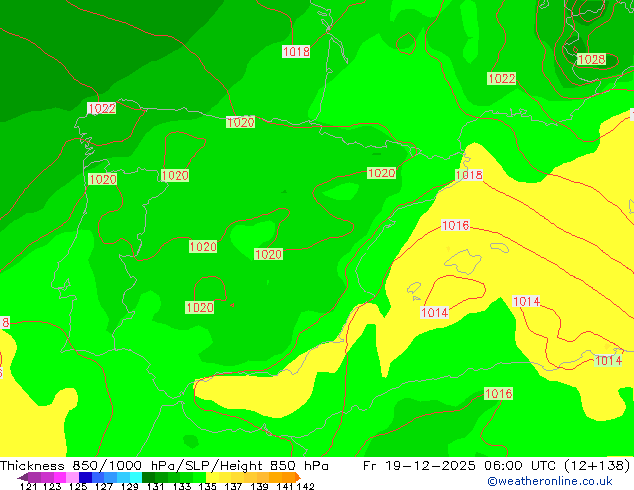Click the map title 'Thickness 850/1000 hPa/SLP/Height 850 hPa'

click(x=164, y=465)
